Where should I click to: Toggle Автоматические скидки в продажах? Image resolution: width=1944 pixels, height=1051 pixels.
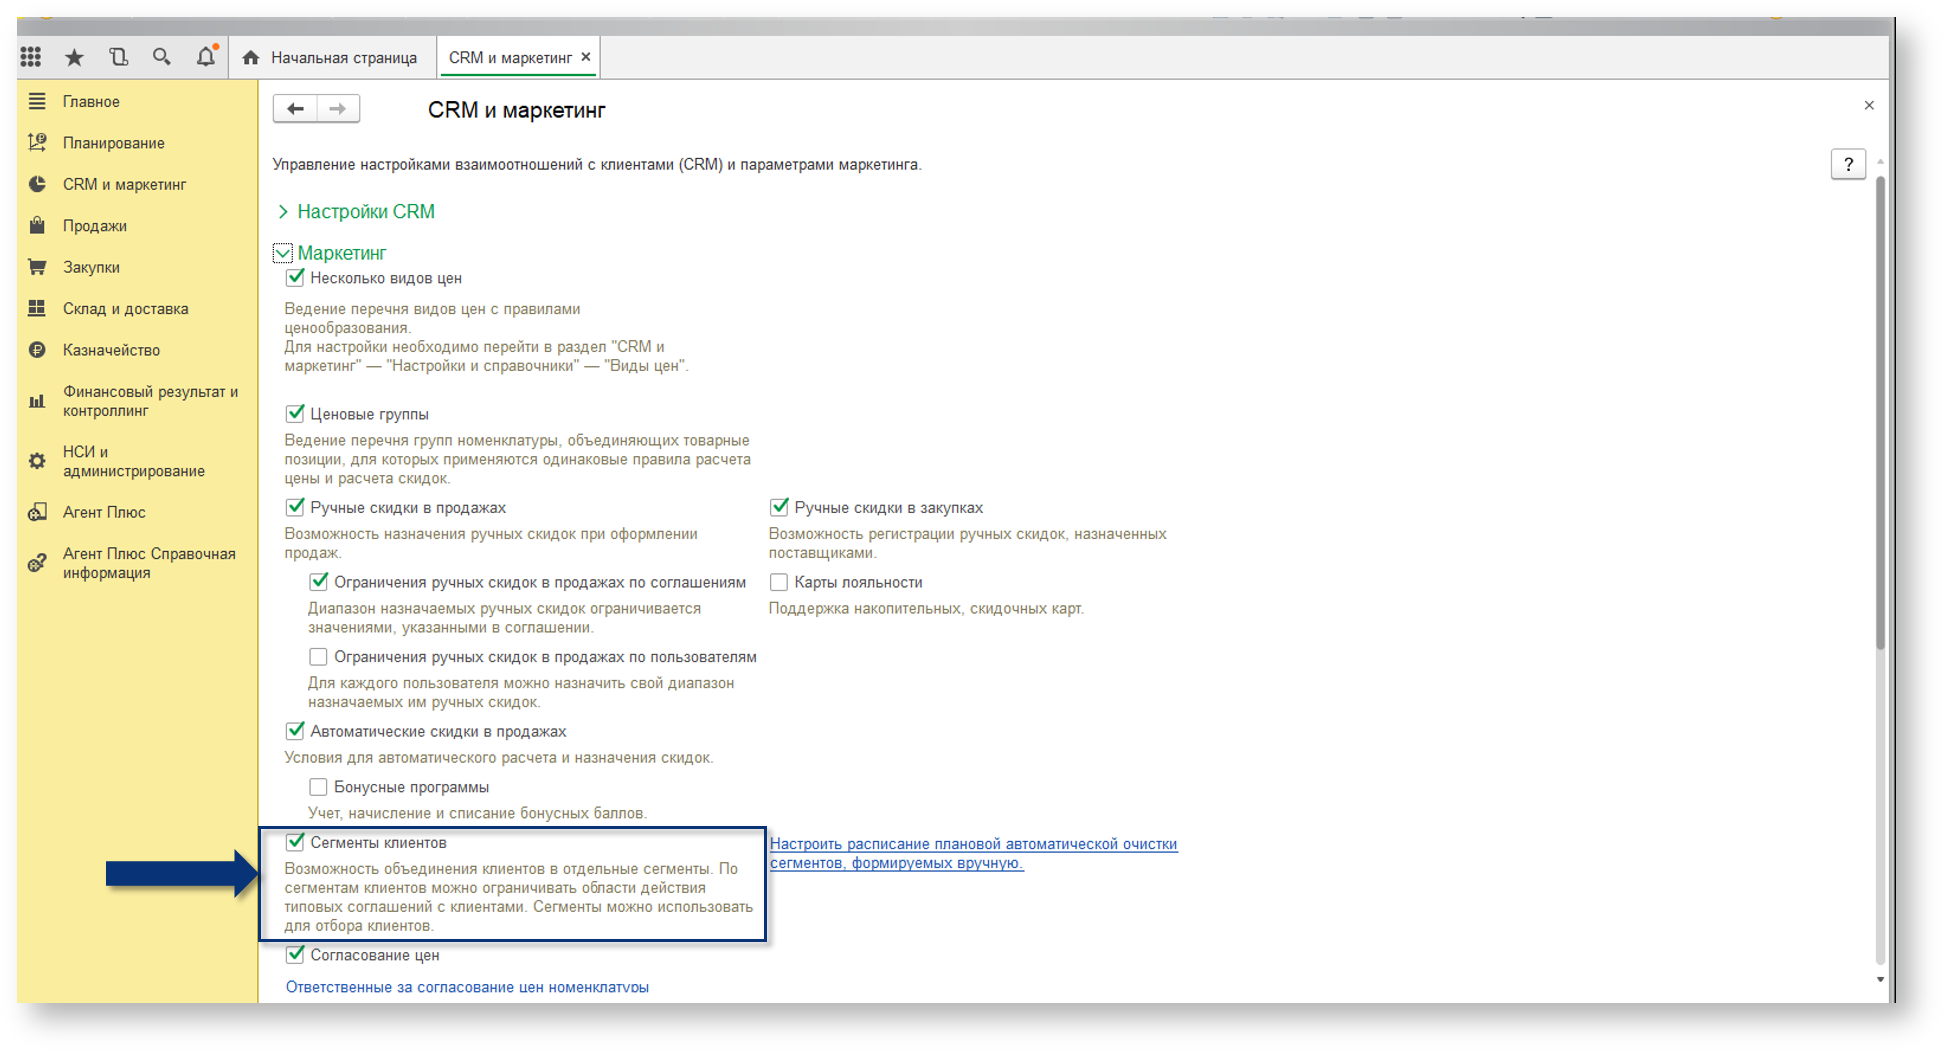tap(295, 731)
